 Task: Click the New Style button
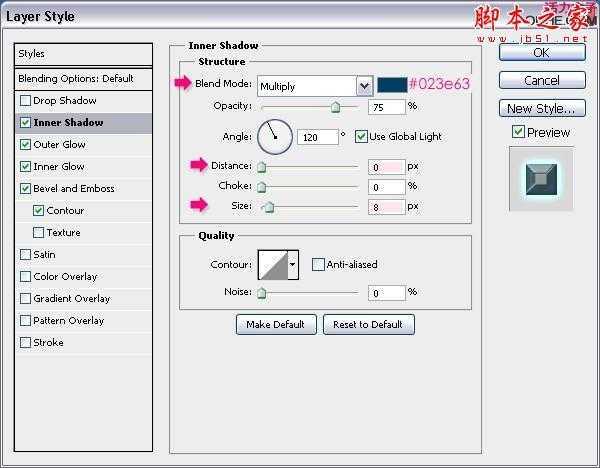(x=541, y=108)
